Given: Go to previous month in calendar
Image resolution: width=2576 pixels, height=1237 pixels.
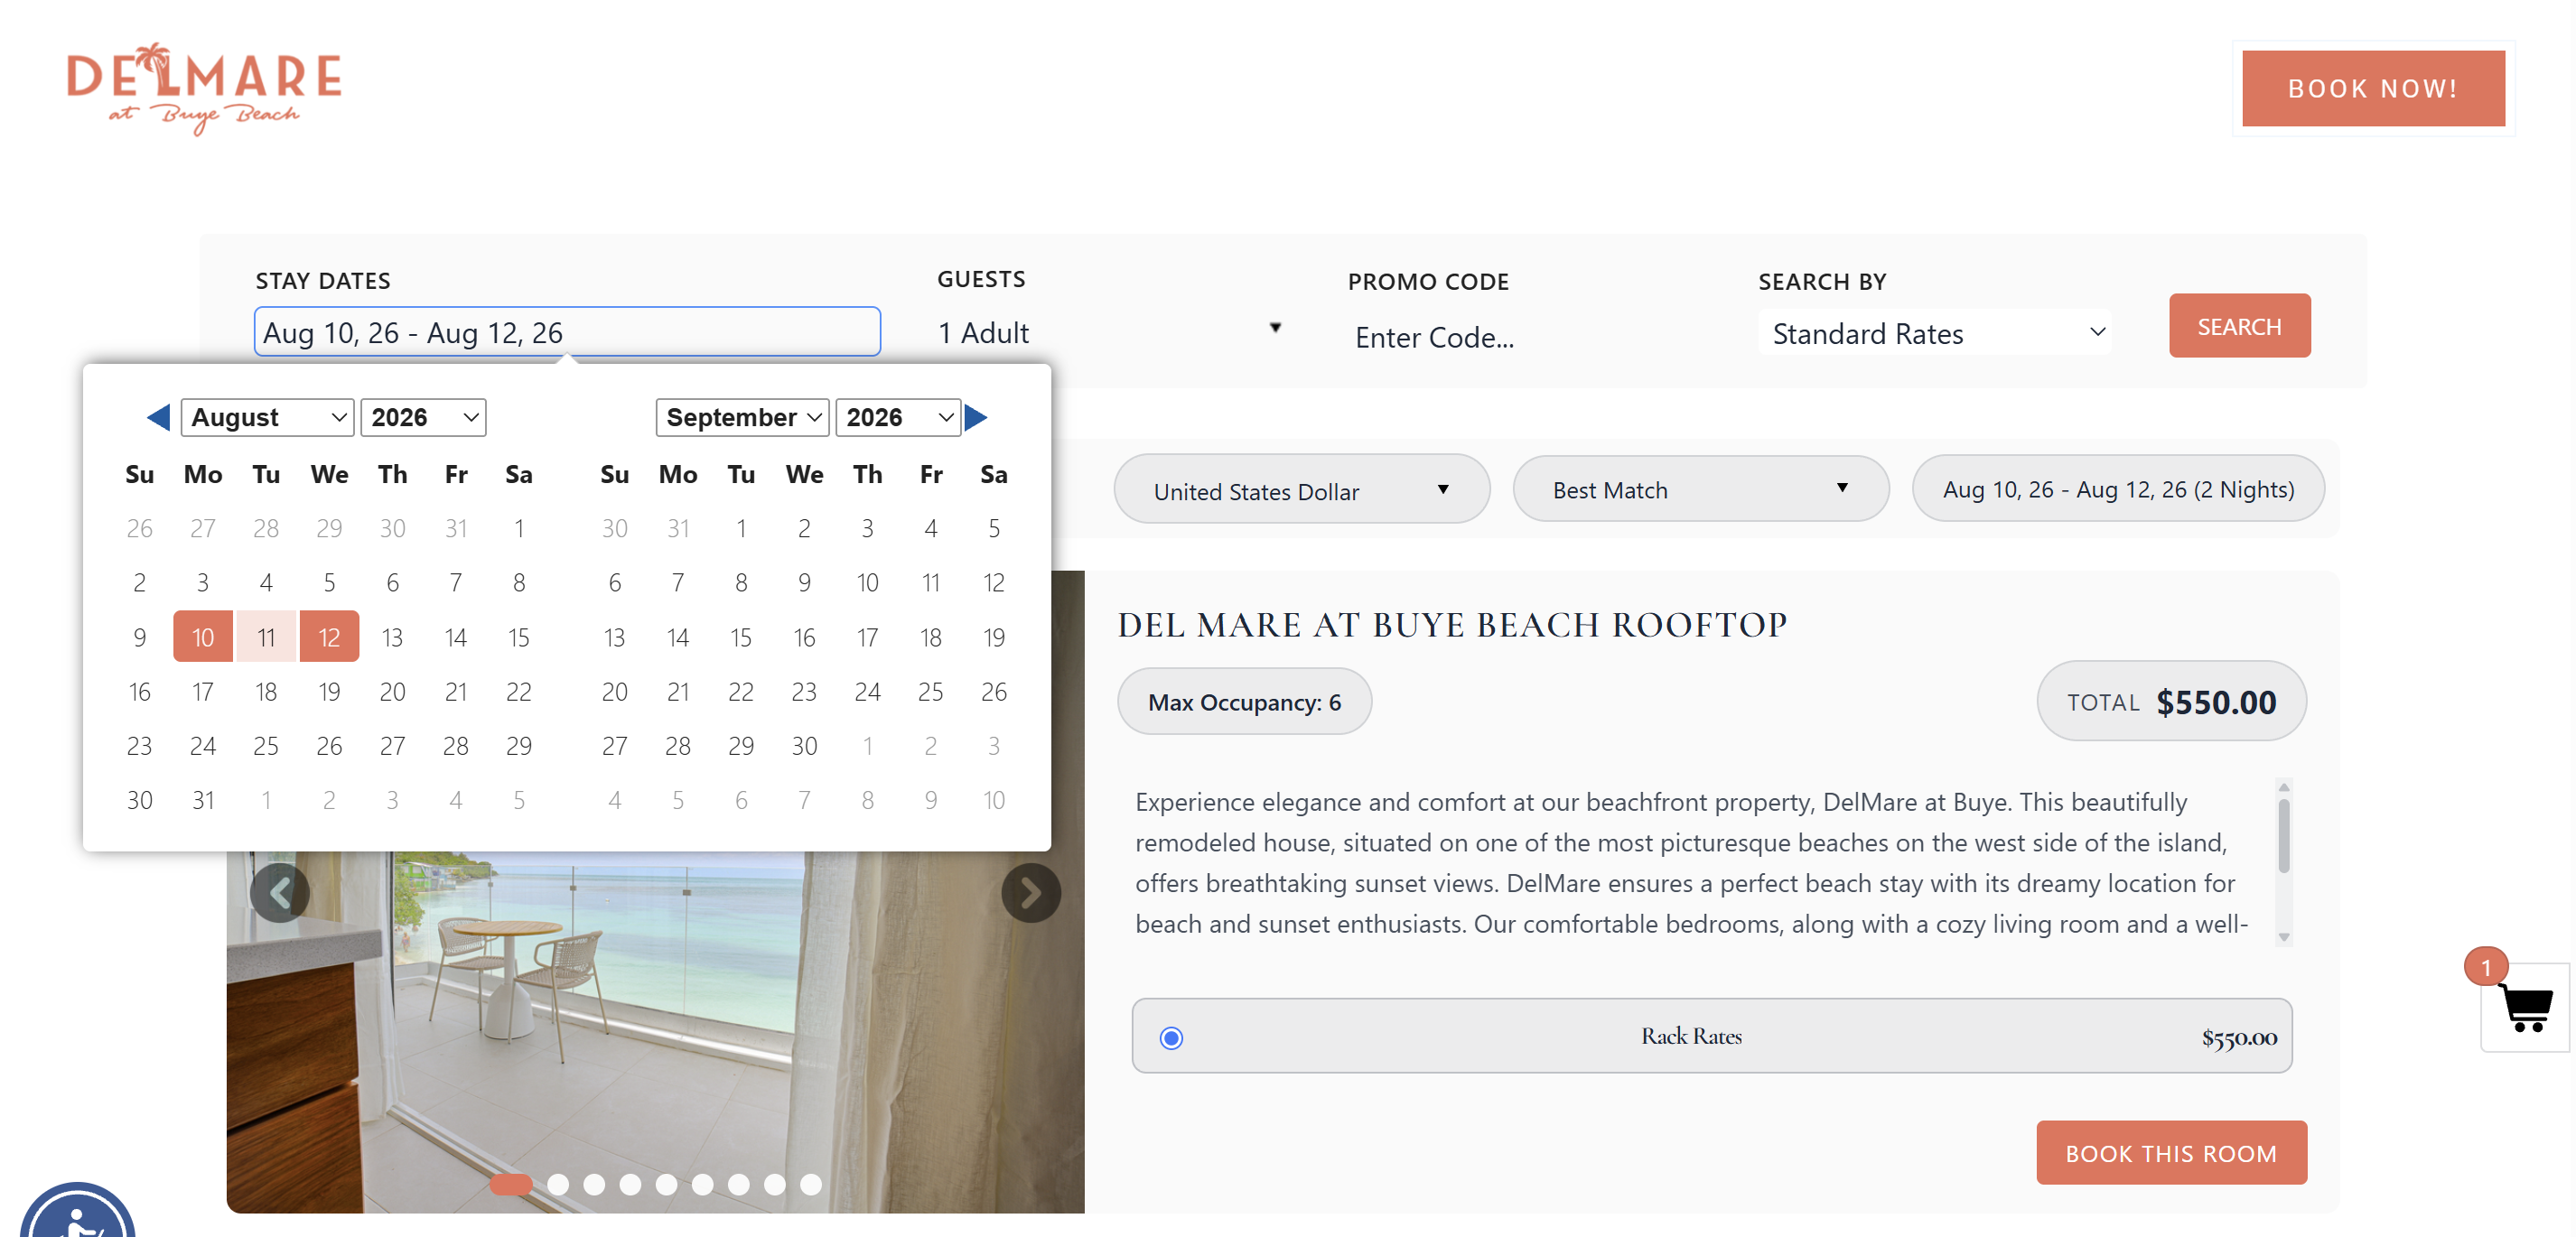Looking at the screenshot, I should 158,417.
